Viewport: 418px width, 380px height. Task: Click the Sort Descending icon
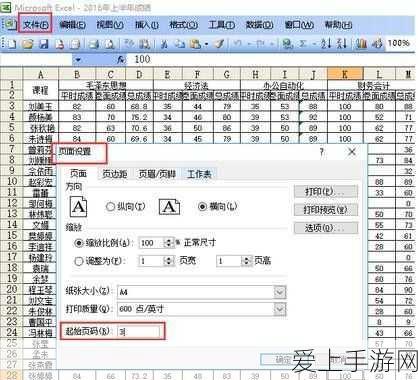(x=342, y=44)
